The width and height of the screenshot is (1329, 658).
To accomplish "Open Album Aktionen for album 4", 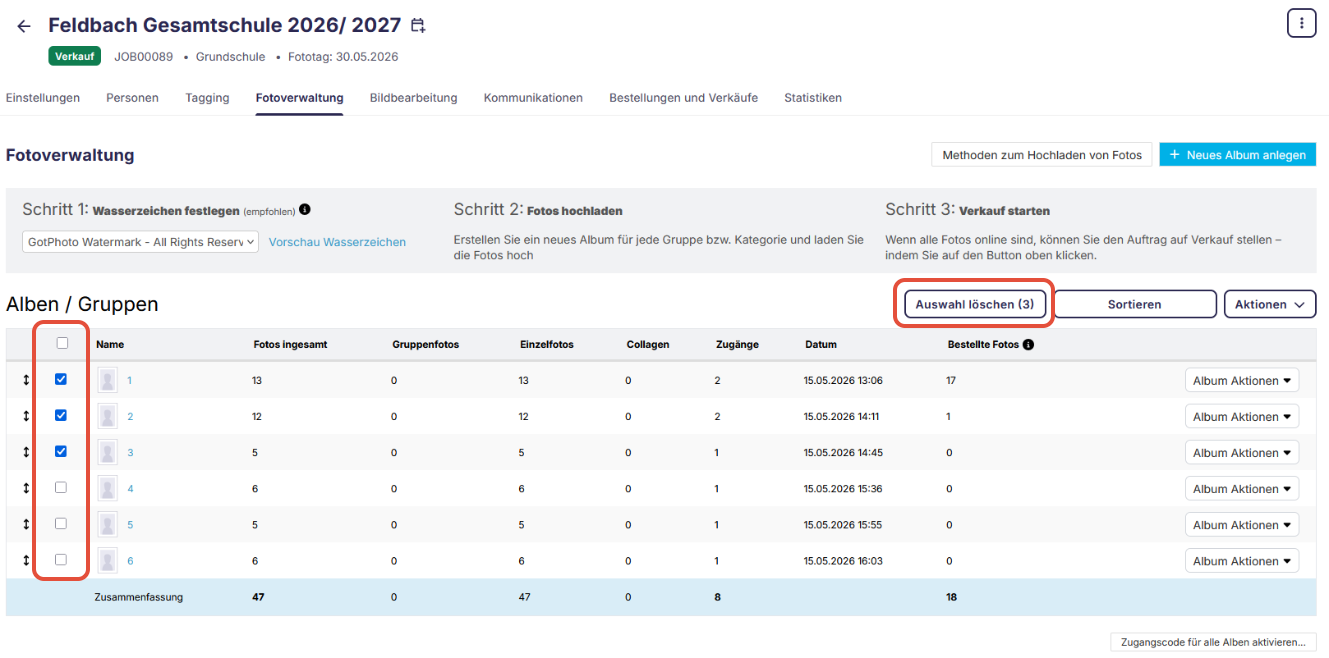I will (1242, 489).
